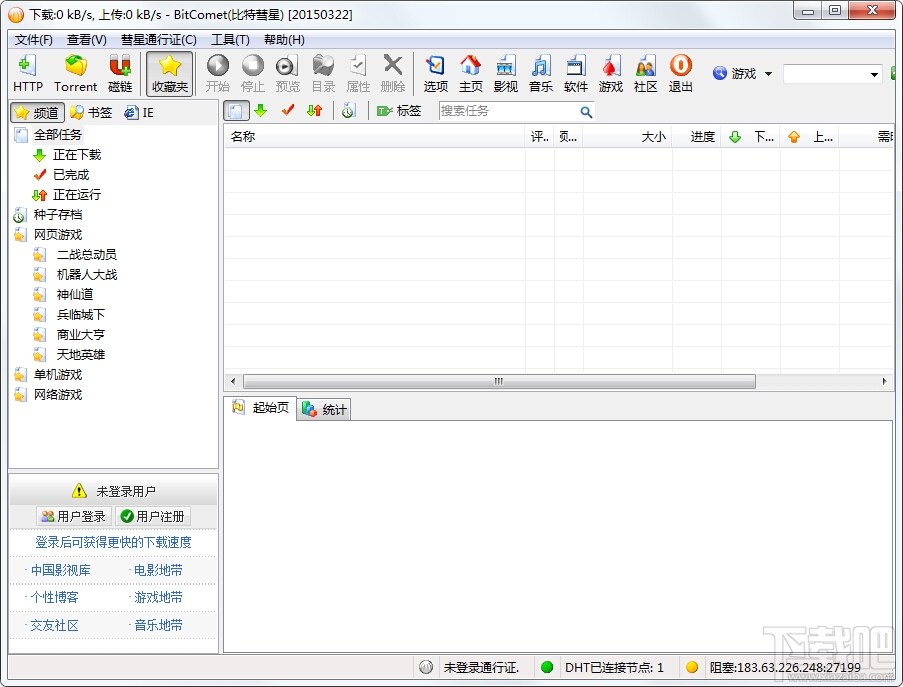Open 机器人大战 game entry
903x687 pixels.
click(x=86, y=275)
